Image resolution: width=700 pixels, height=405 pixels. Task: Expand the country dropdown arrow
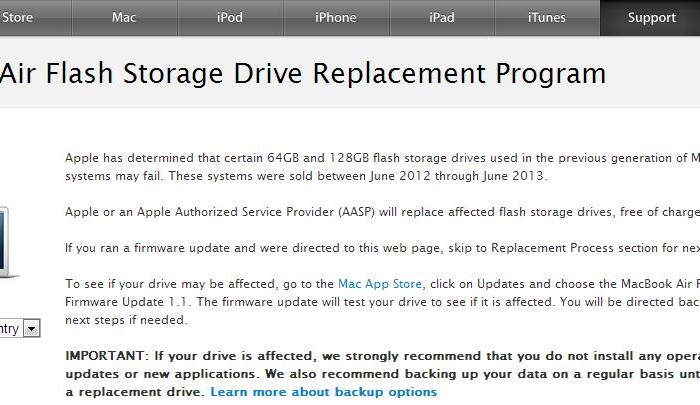(31, 328)
